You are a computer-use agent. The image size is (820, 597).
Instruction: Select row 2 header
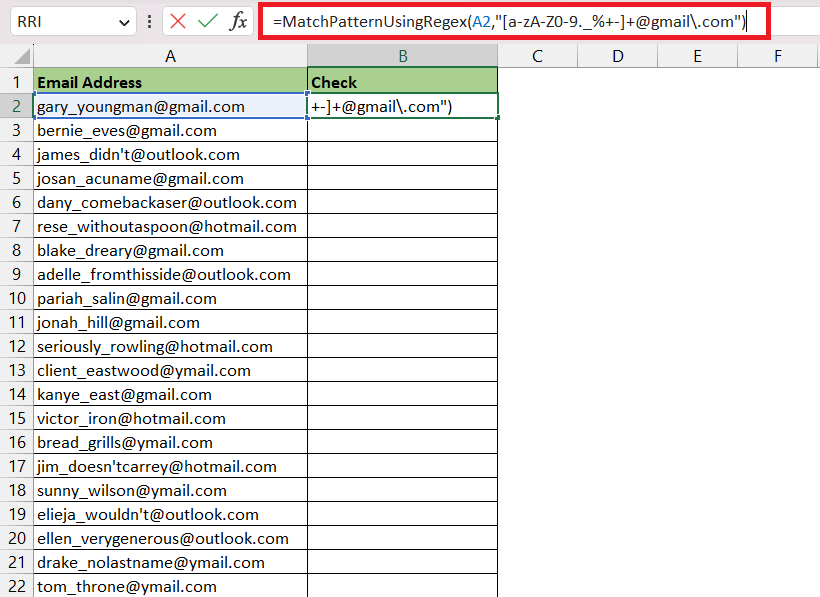17,106
